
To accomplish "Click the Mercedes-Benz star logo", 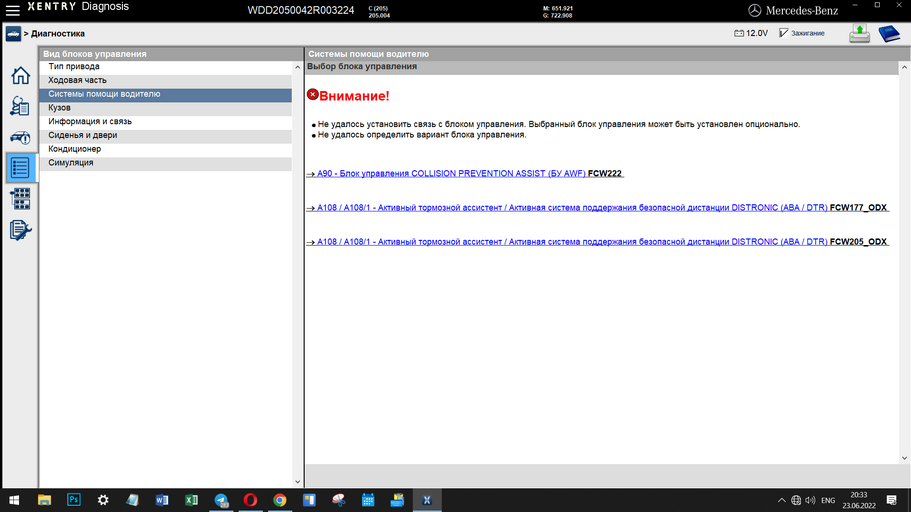I will 754,10.
